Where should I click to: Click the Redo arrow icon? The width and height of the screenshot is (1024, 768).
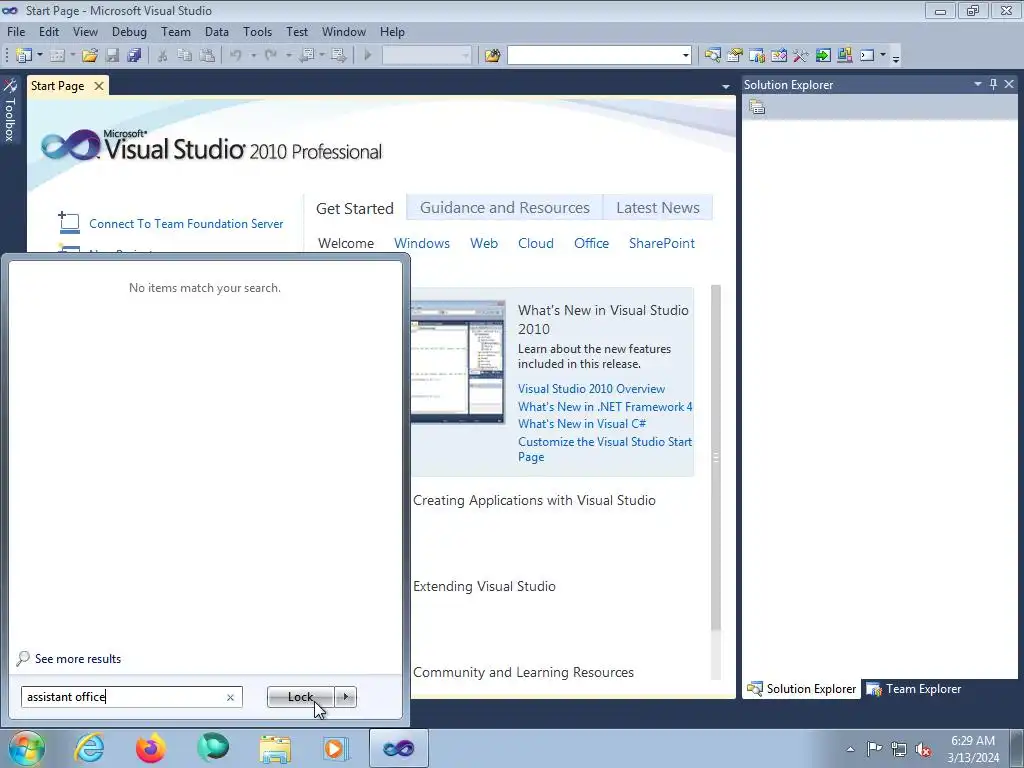click(x=271, y=56)
